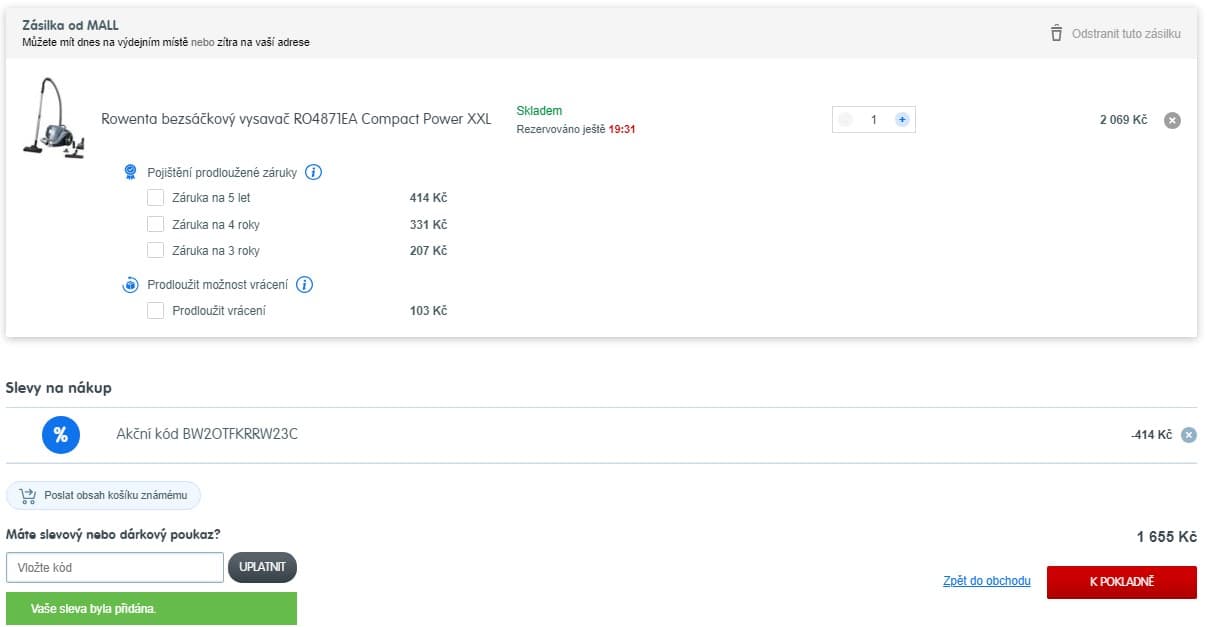
Task: Click the reservation timer 19:31
Action: (x=622, y=129)
